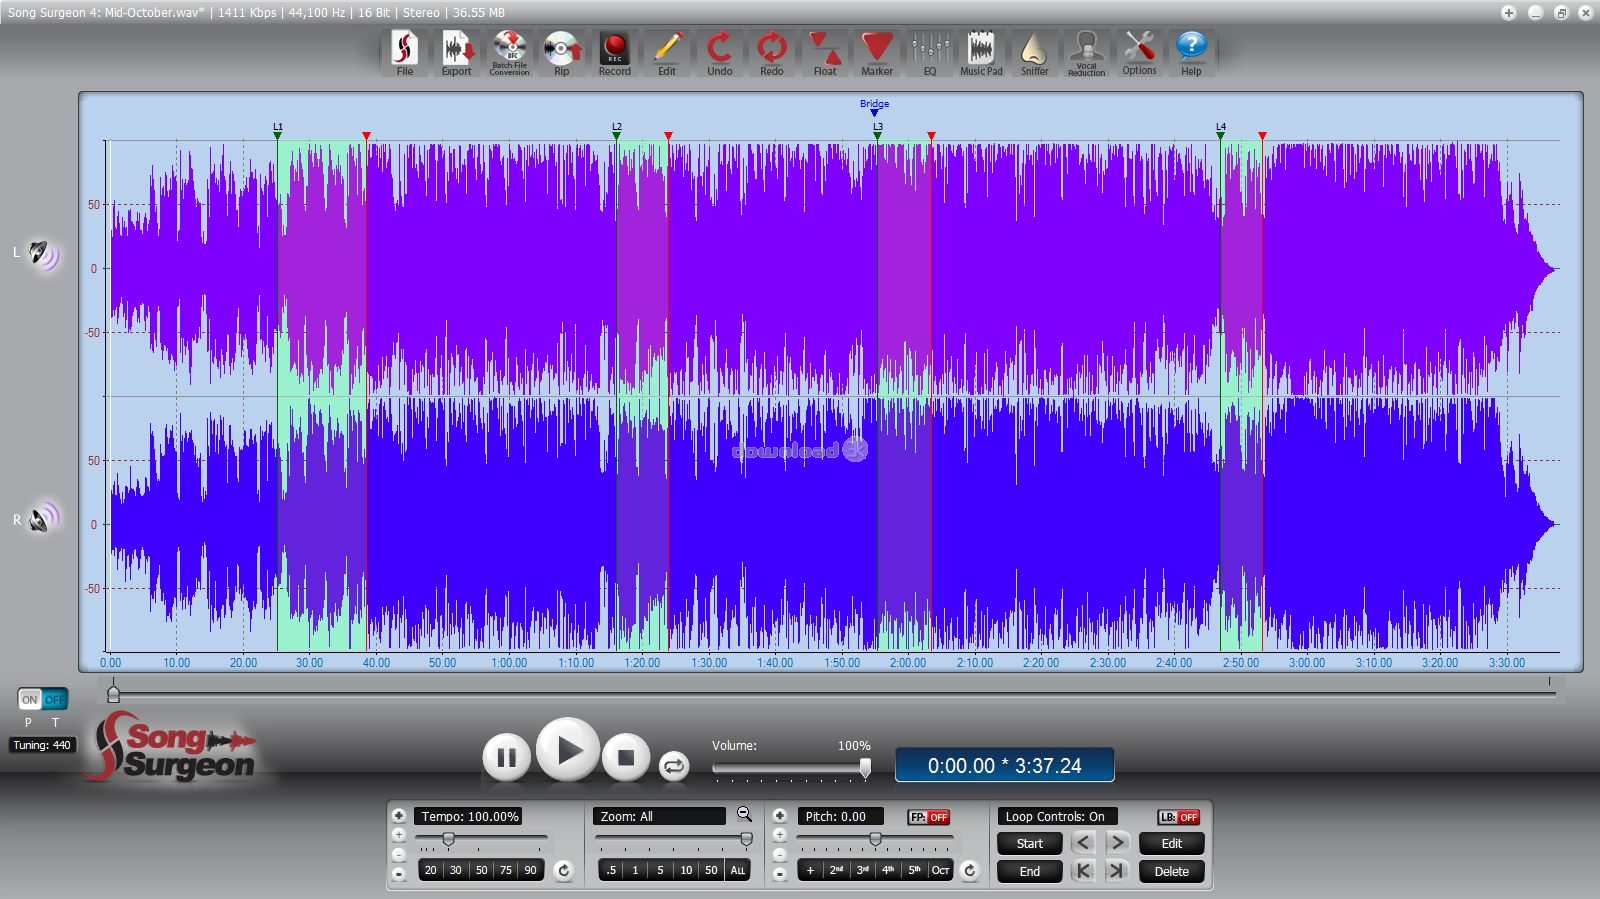The image size is (1600, 899).
Task: Select the 10 zoom preset
Action: point(686,870)
